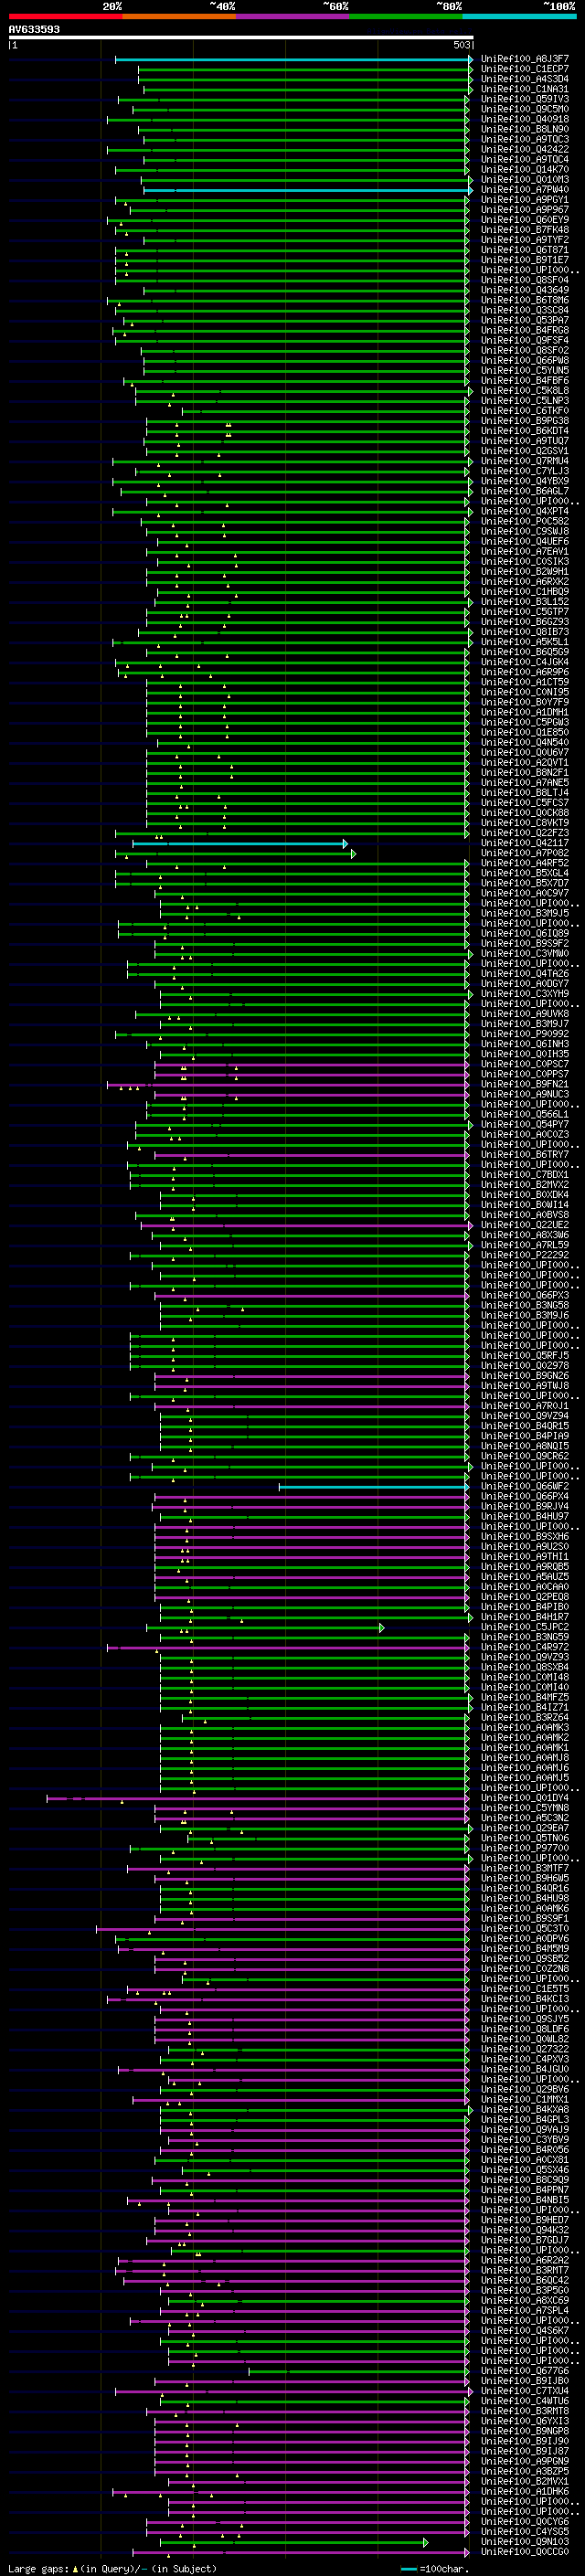Open hit UniRef100_A4S3D4
Viewport: 585px width, 2576px height.
525,79
